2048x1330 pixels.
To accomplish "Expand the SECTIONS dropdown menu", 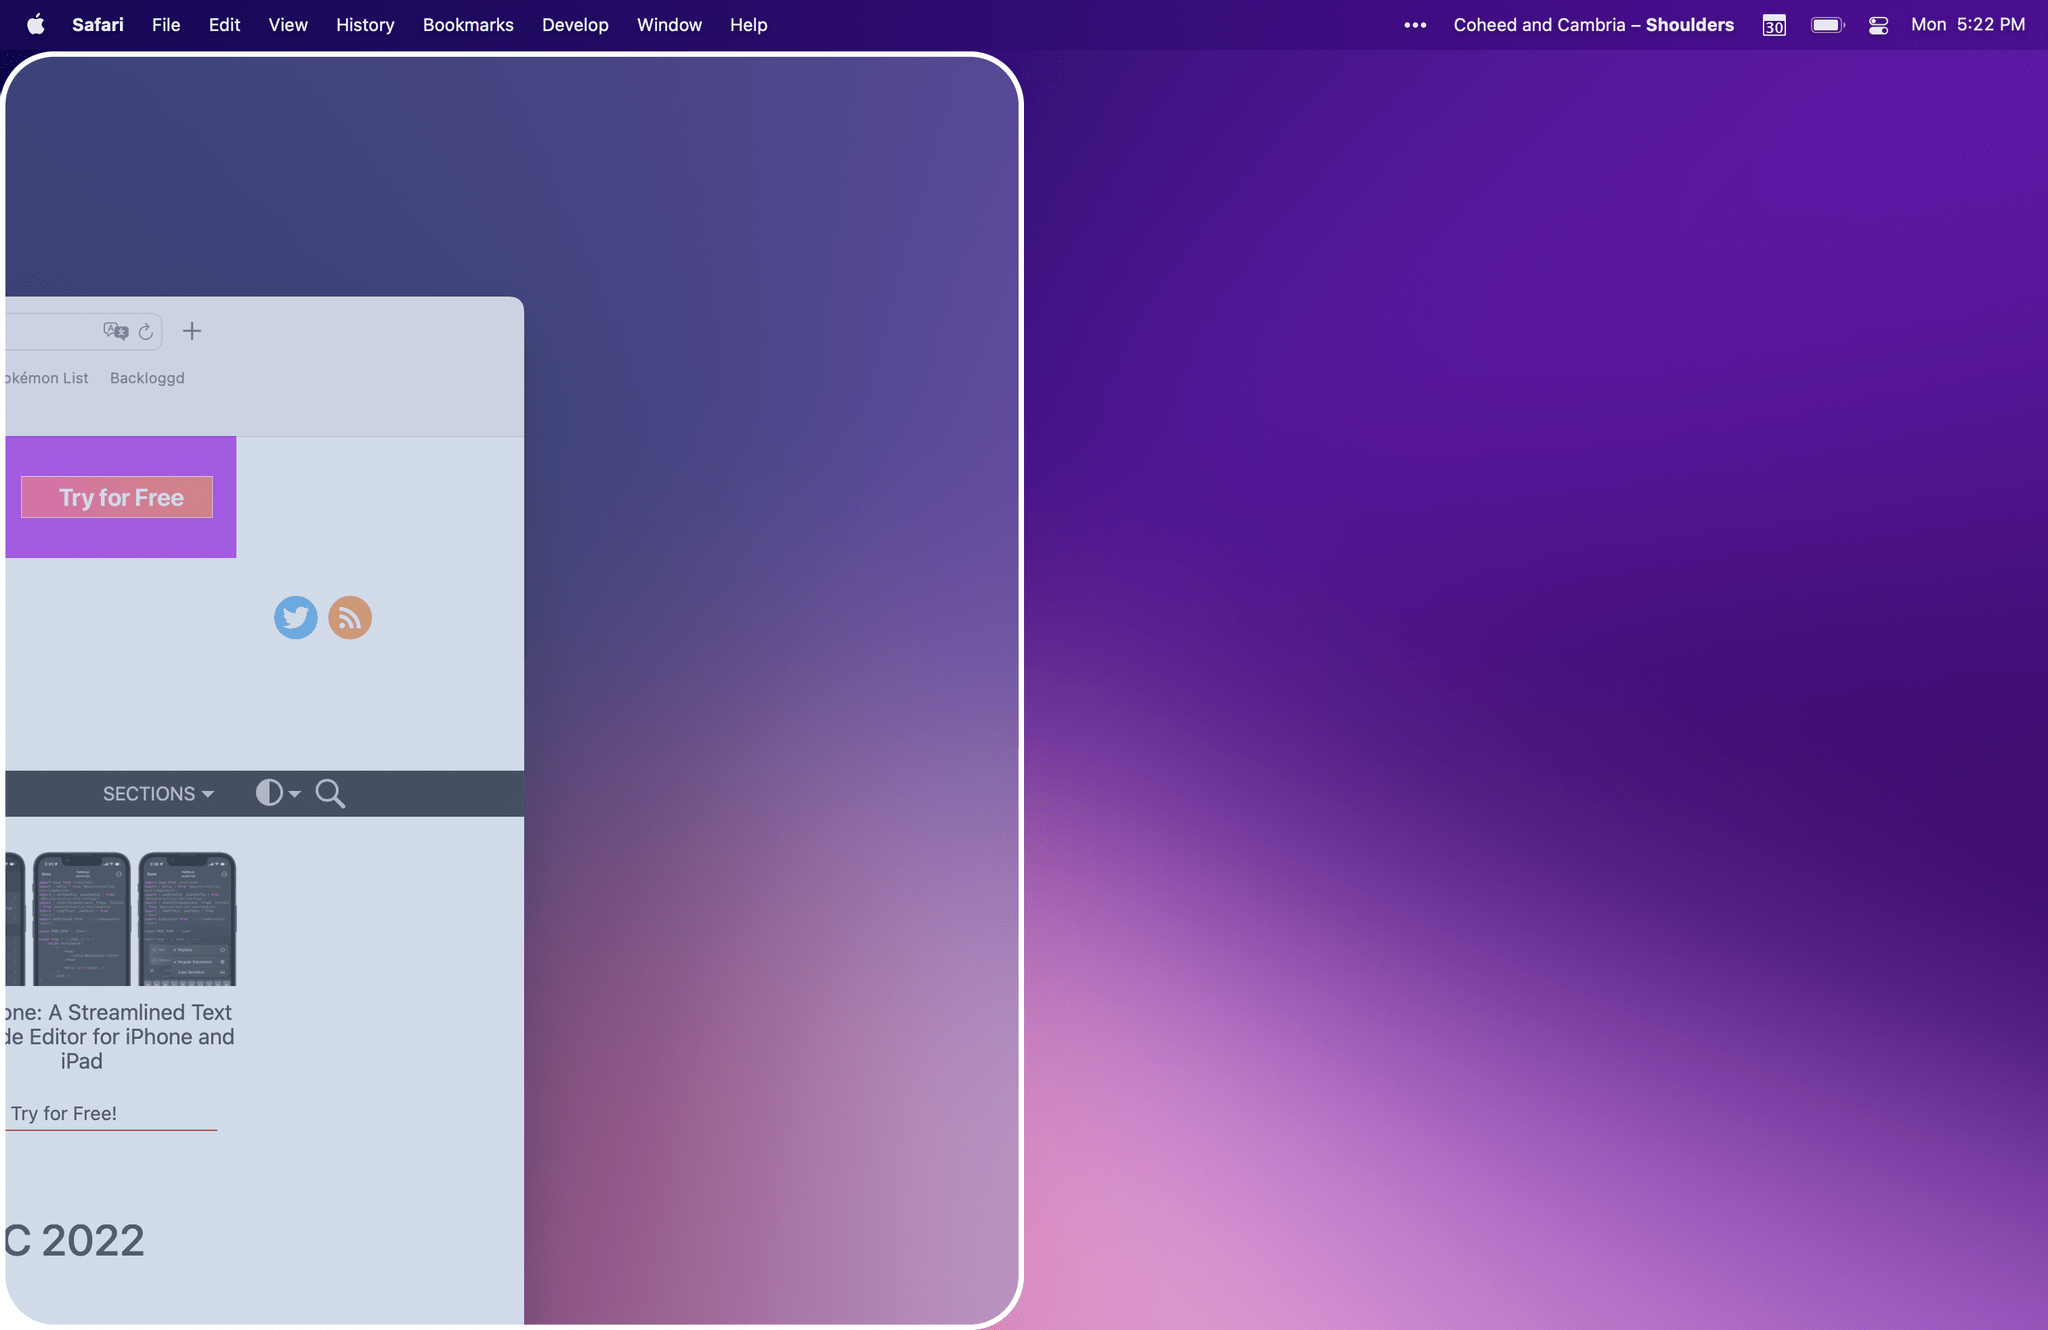I will 157,793.
